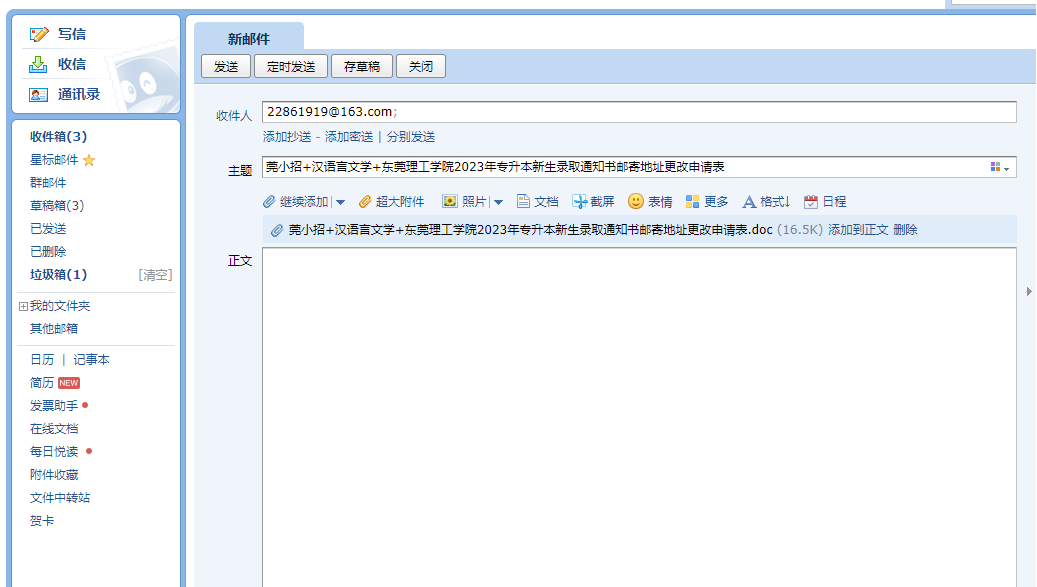1037x587 pixels.
Task: Click the inbox download icon beside 收信
Action: [x=38, y=64]
